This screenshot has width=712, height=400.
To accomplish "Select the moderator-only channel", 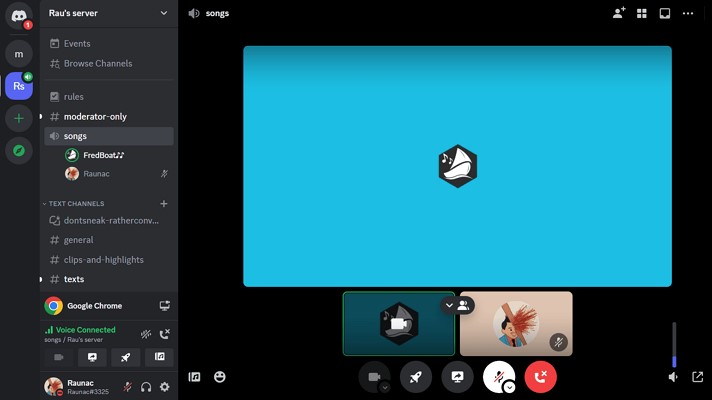I will 95,117.
